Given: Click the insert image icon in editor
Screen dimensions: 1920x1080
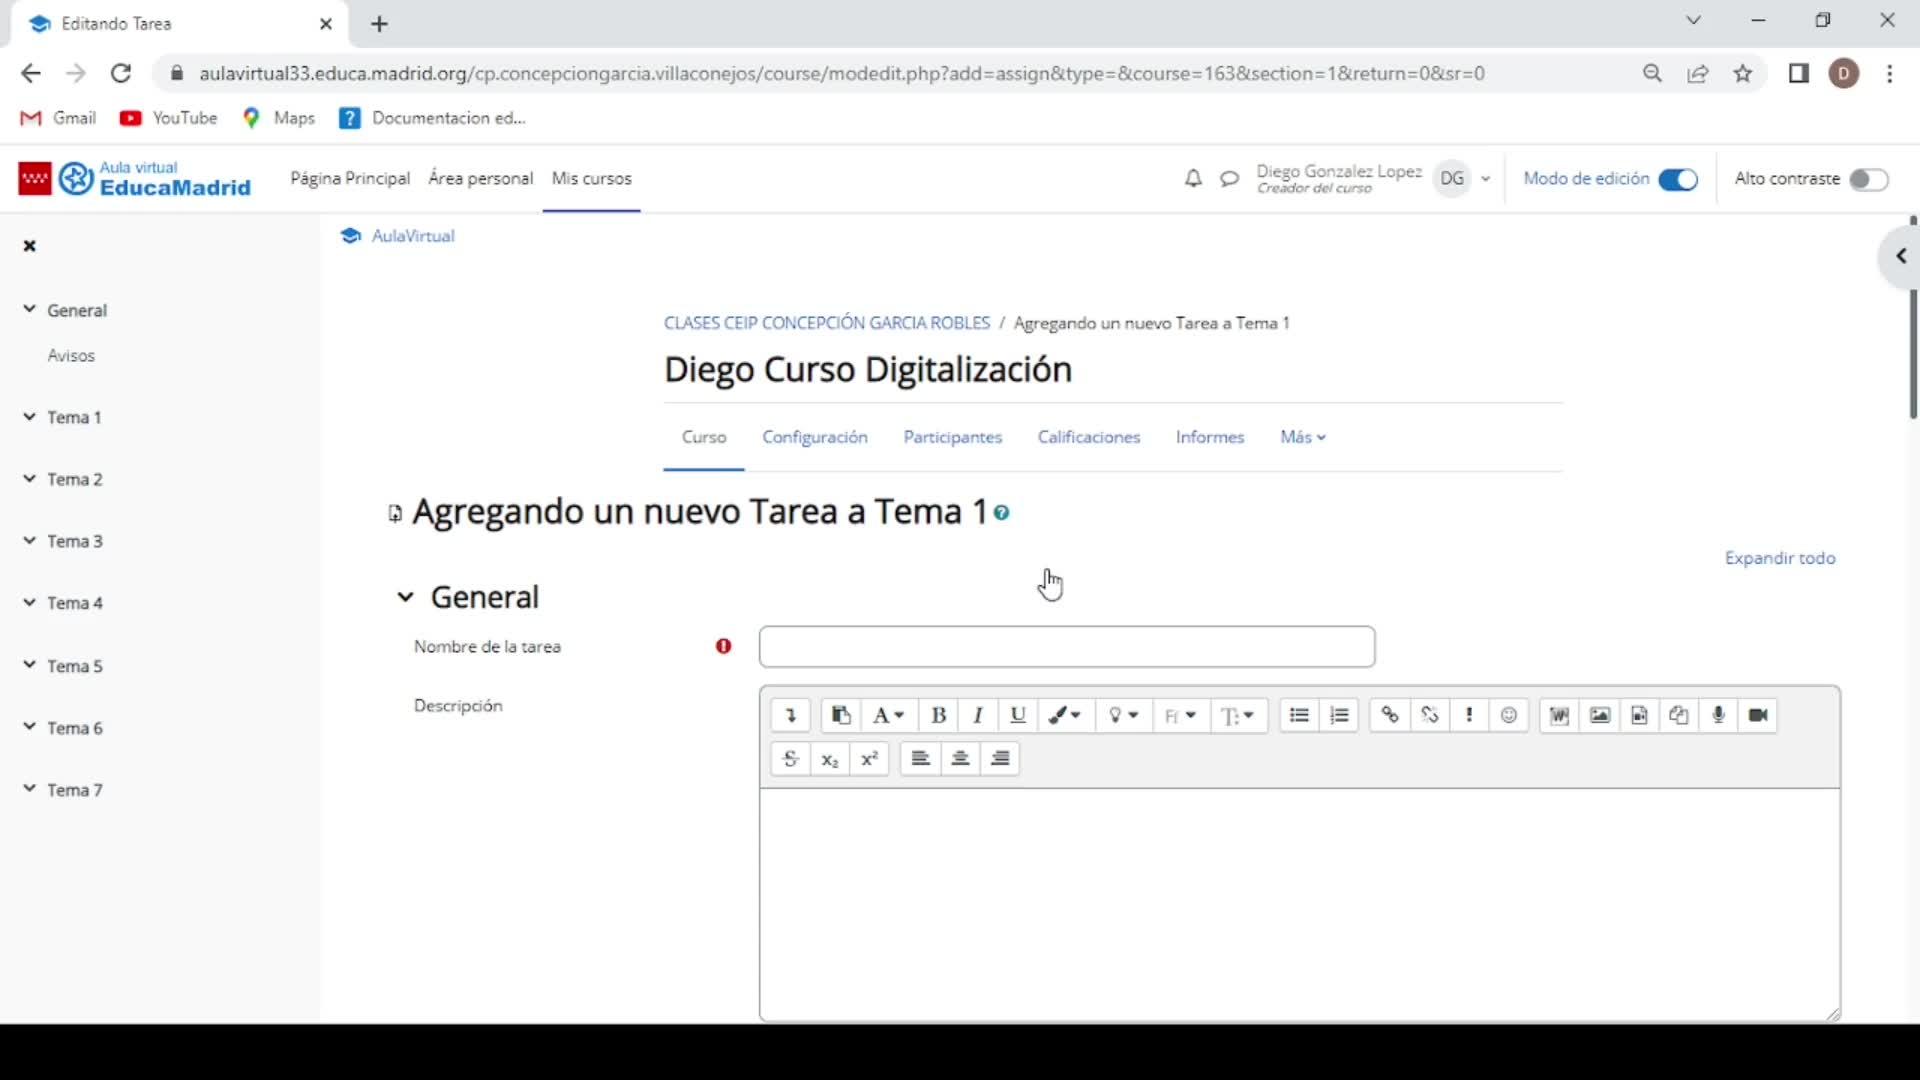Looking at the screenshot, I should pyautogui.click(x=1600, y=715).
